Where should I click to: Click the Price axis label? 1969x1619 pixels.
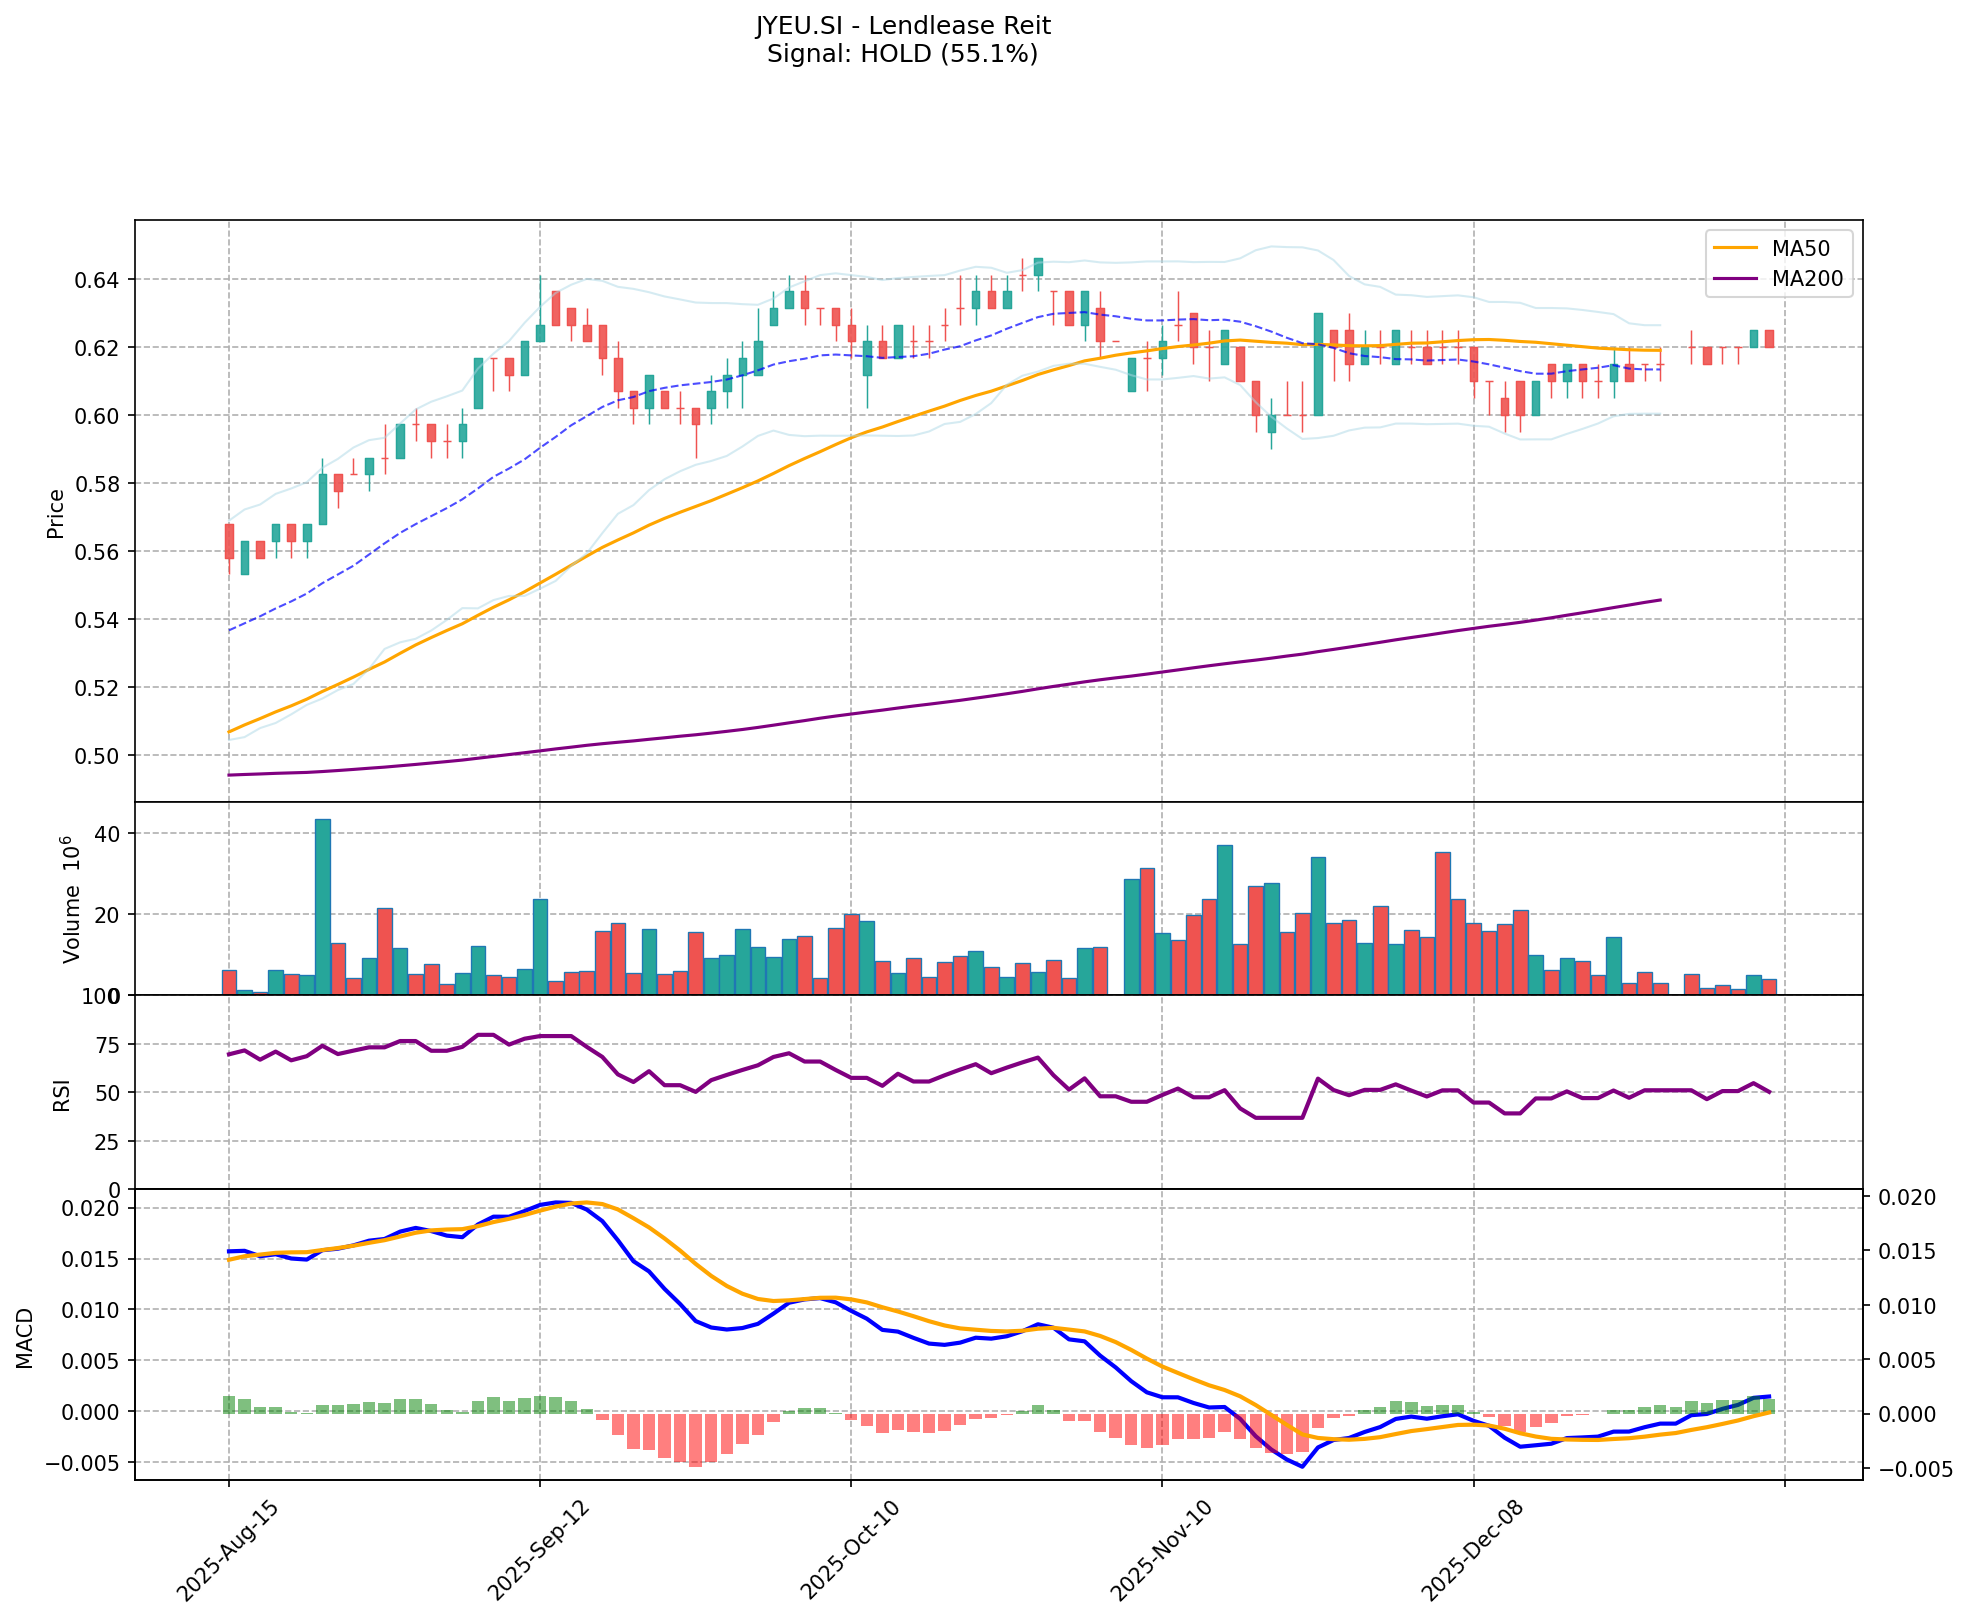[56, 513]
